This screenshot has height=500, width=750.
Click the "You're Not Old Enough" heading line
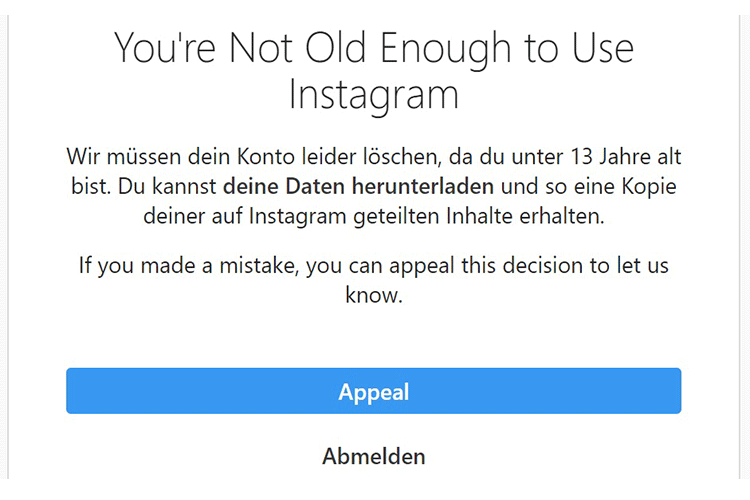(373, 48)
